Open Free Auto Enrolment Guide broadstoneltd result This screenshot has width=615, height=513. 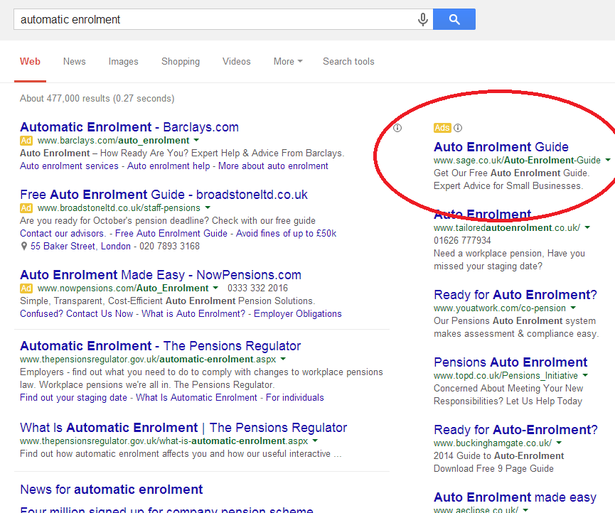tap(164, 195)
